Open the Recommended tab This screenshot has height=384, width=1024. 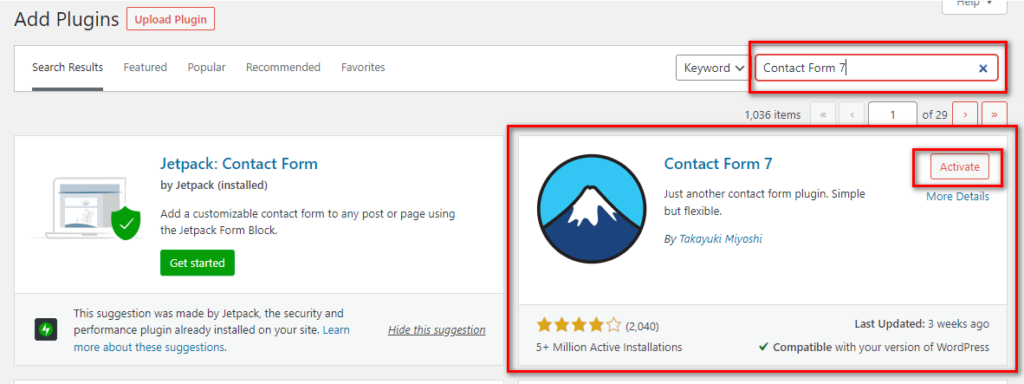coord(283,67)
